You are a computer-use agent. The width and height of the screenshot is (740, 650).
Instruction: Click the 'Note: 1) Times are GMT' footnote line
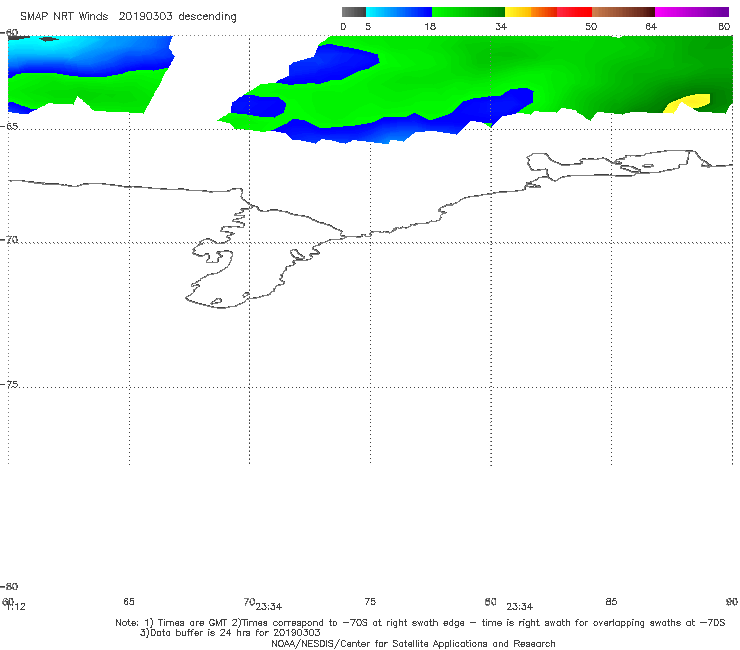click(420, 623)
